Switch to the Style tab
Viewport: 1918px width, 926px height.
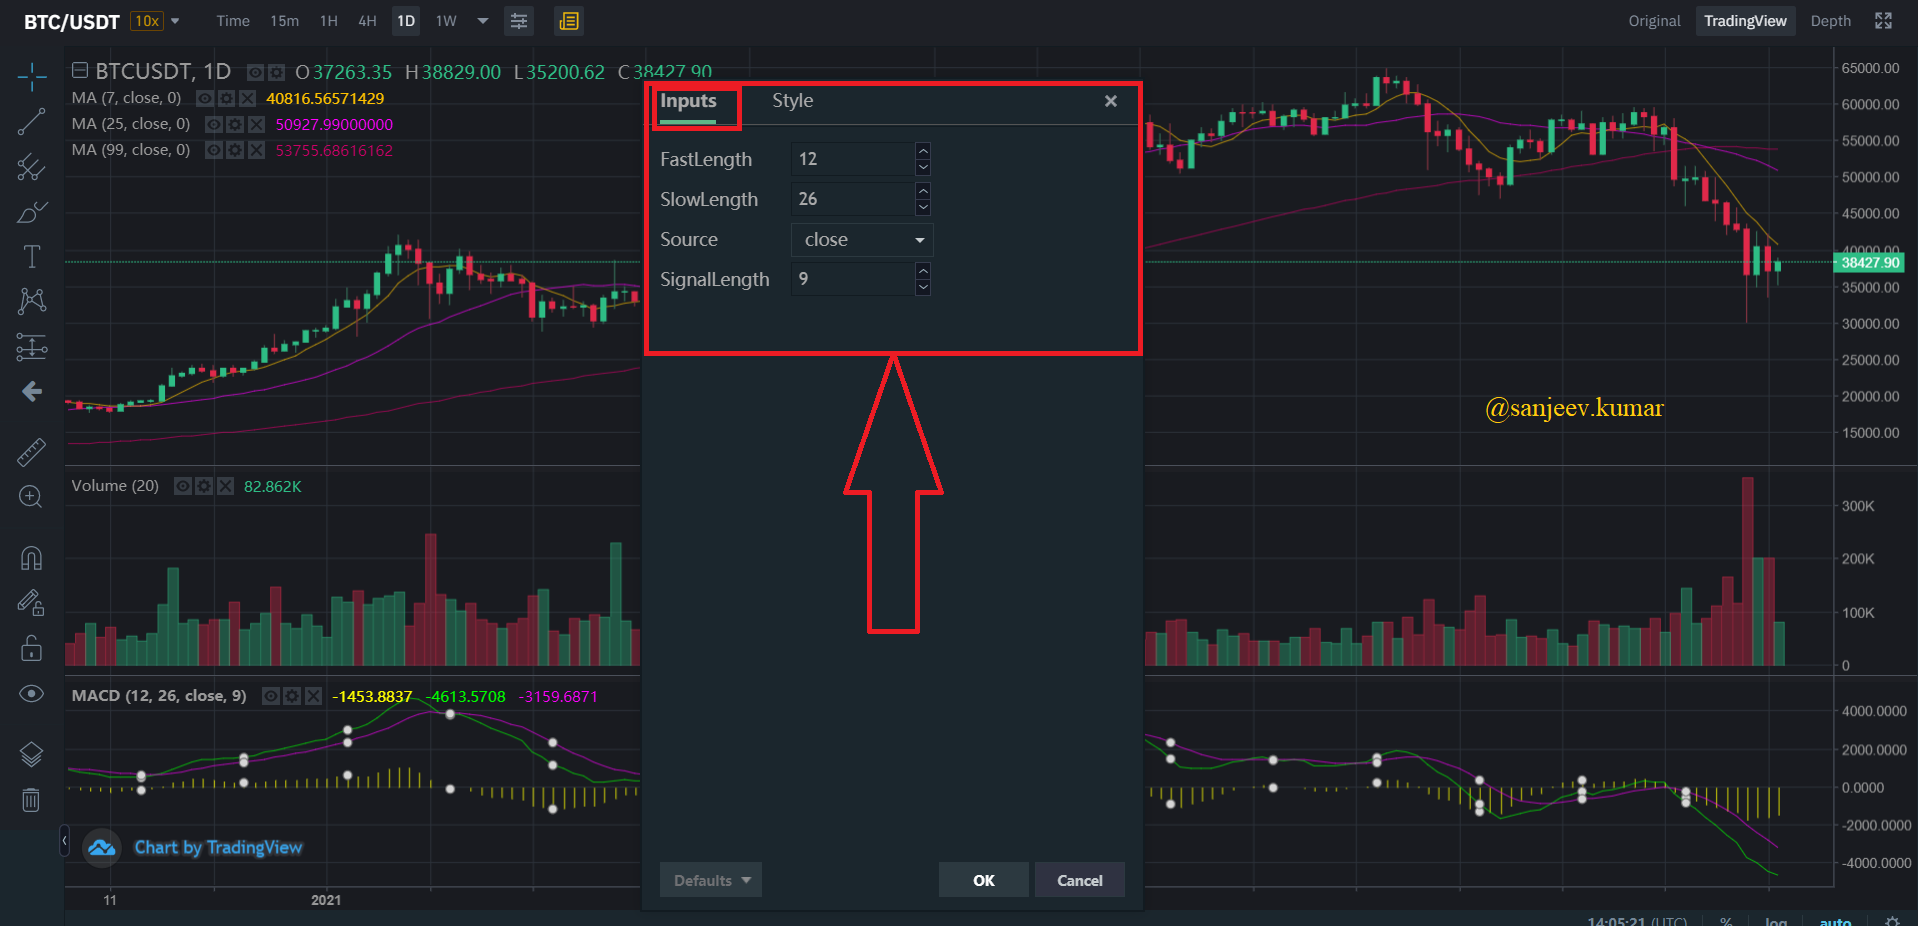[x=792, y=101]
